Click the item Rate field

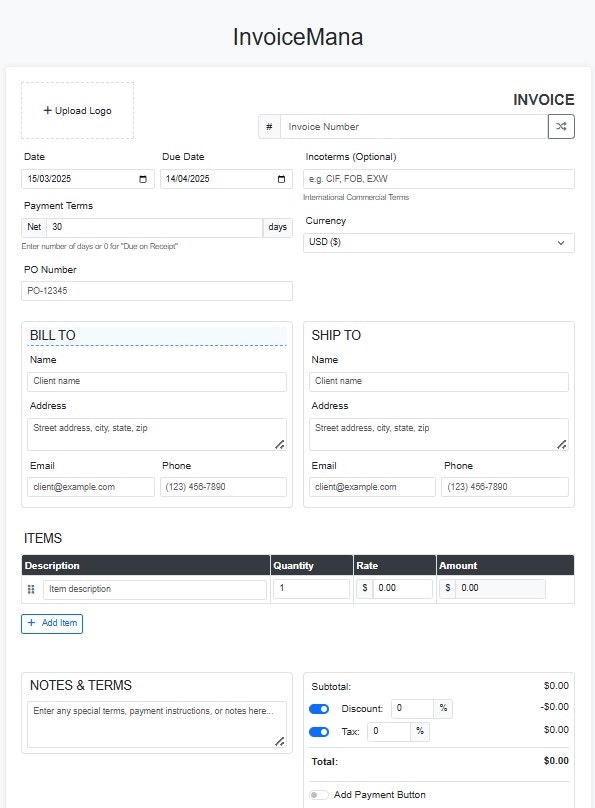coord(403,589)
